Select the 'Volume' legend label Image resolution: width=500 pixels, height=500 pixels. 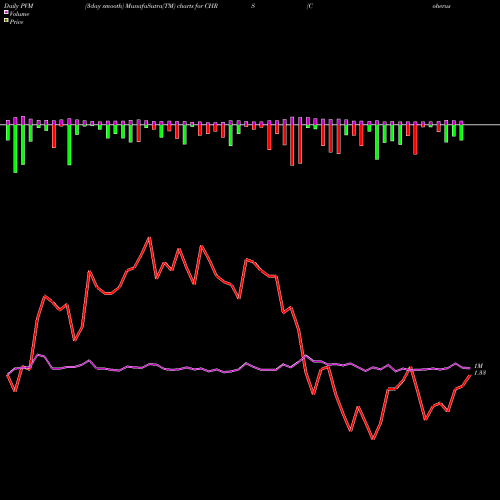19,14
